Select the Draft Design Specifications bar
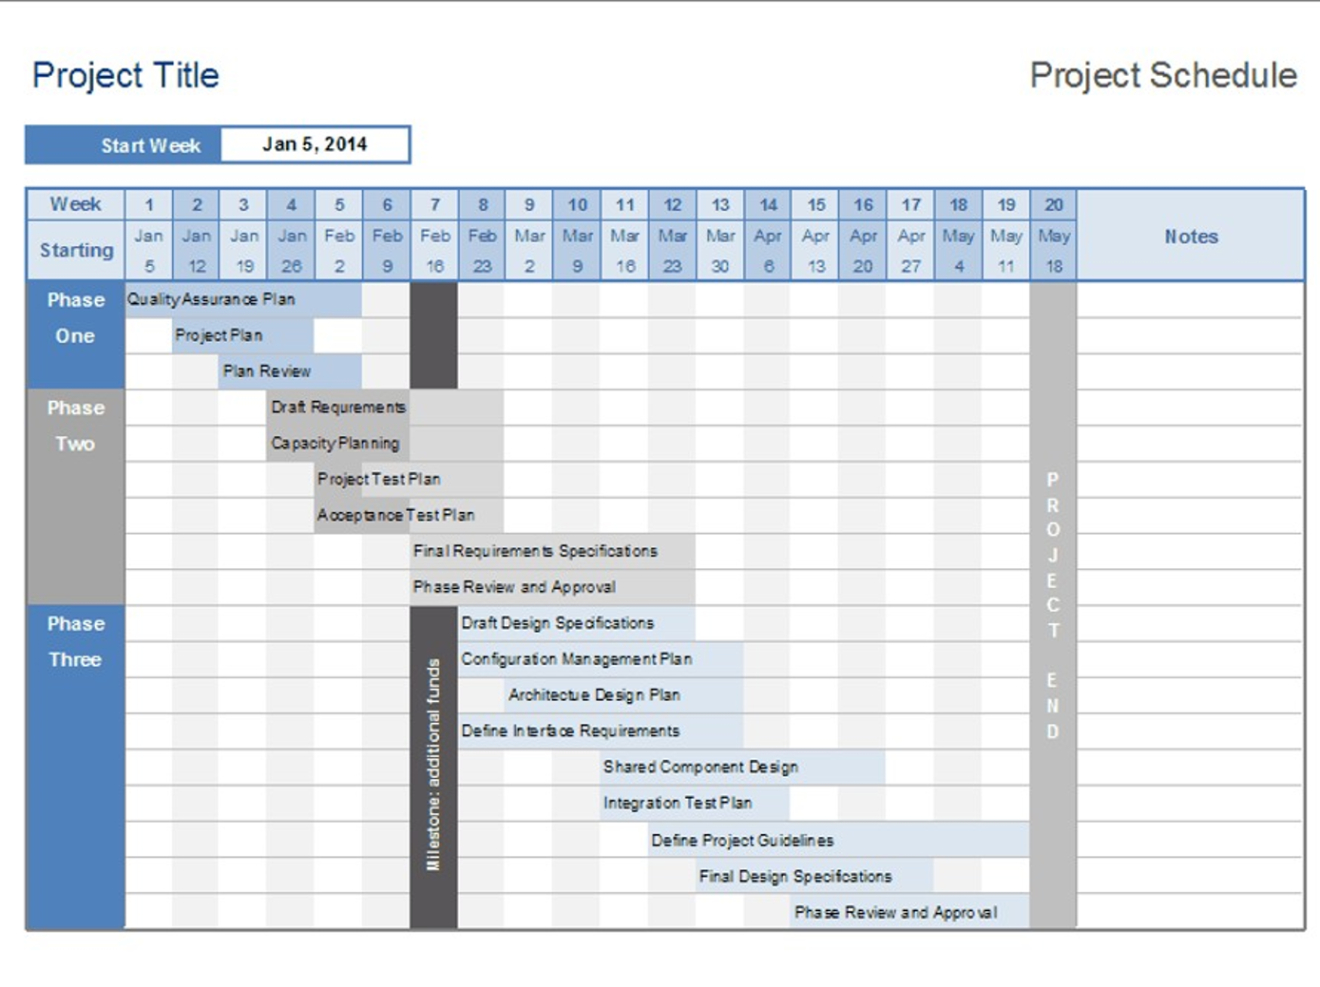 tap(576, 624)
